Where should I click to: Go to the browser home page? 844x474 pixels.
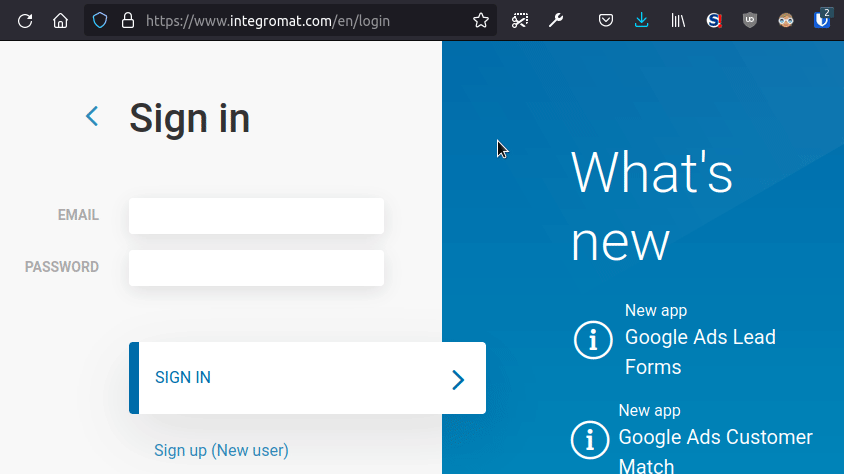(x=60, y=20)
